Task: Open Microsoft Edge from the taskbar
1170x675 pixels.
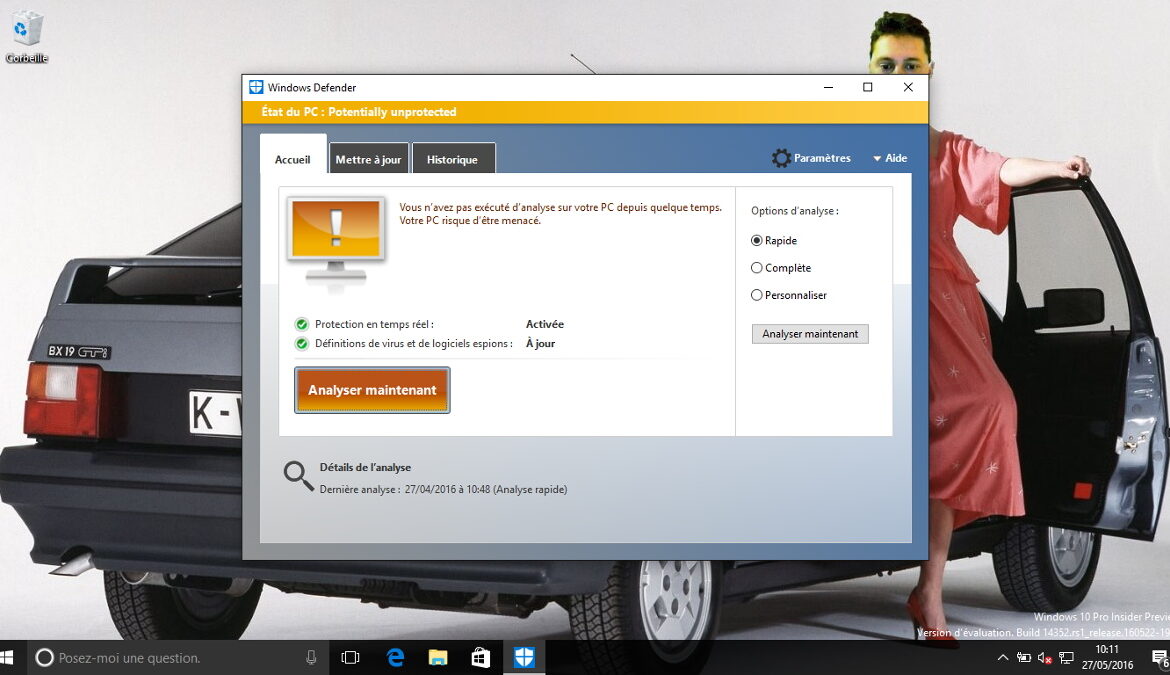Action: click(394, 658)
